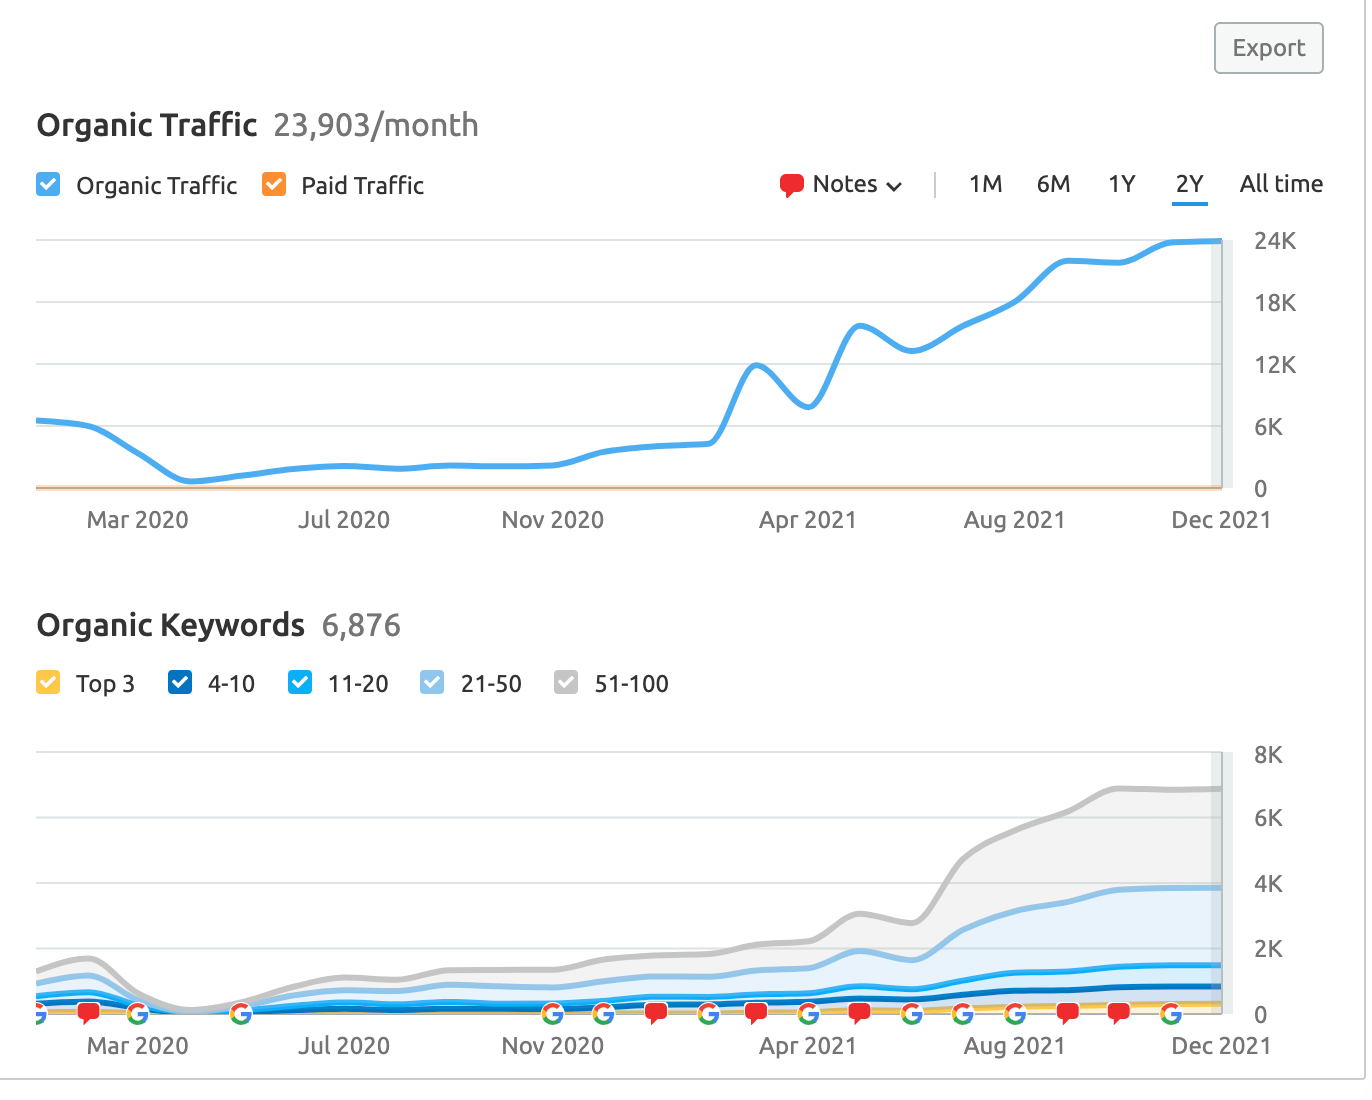
Task: Click the Google marker just right of Nov 2020
Action: tap(603, 1014)
